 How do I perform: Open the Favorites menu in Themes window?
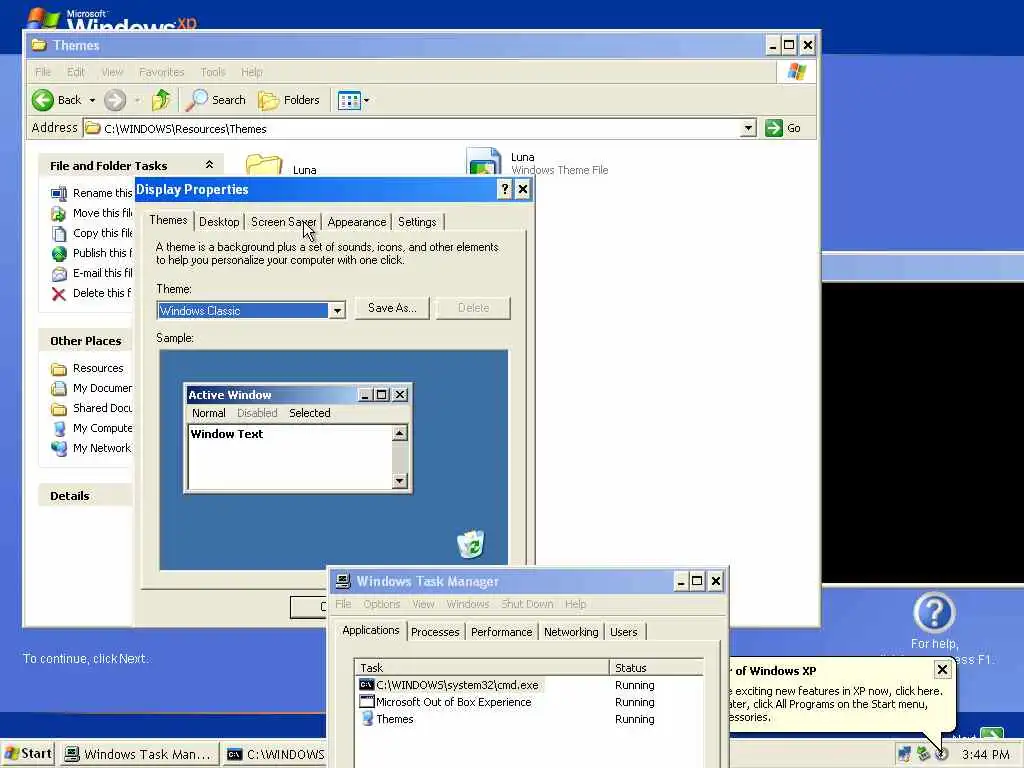tap(161, 72)
